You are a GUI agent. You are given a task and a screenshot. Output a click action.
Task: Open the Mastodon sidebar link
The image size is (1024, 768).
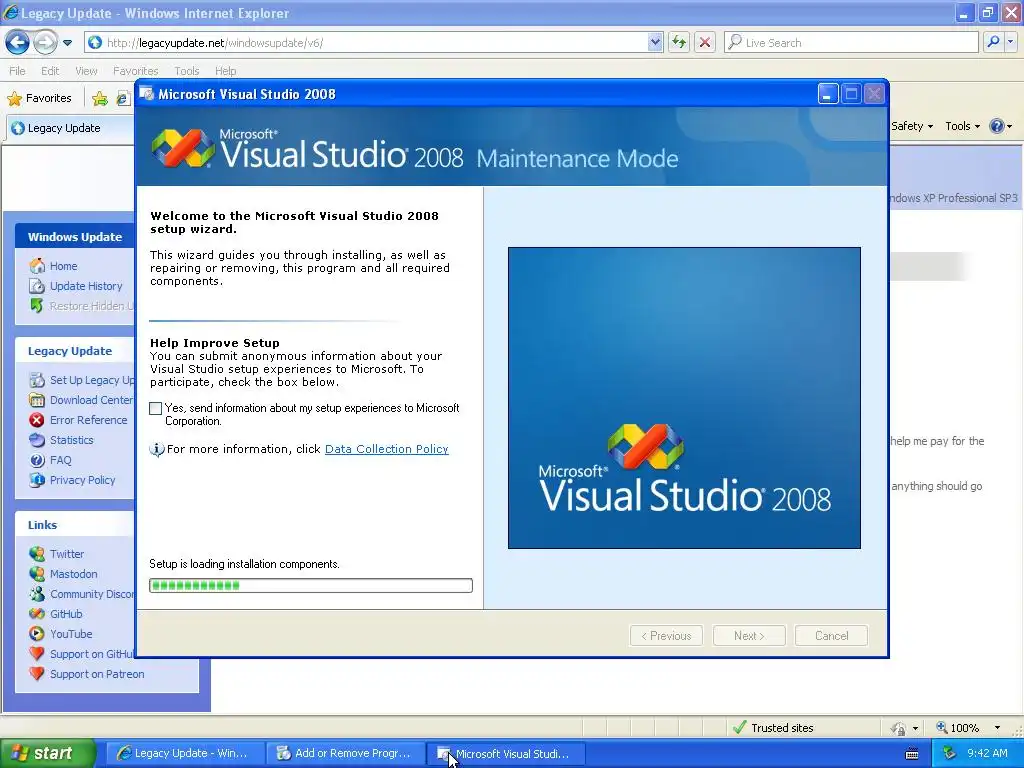coord(74,574)
